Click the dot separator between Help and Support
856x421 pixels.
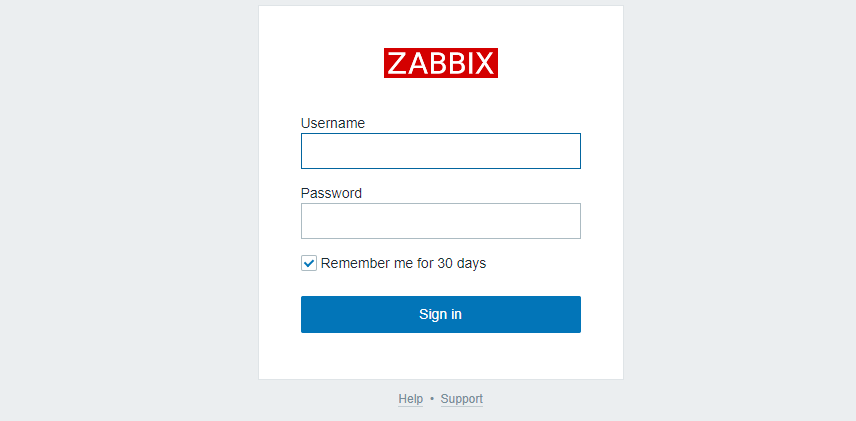(432, 399)
